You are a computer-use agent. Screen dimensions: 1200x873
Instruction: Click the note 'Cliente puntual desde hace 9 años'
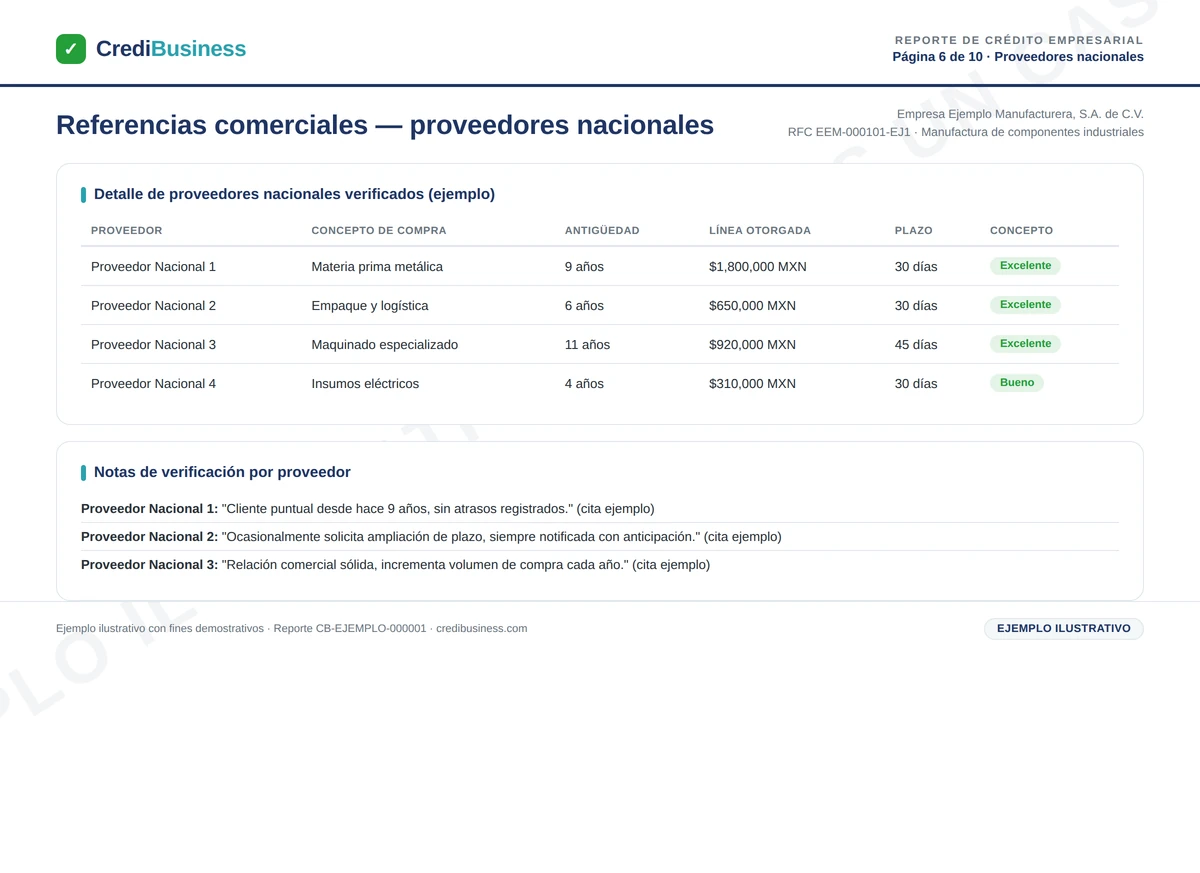[368, 509]
